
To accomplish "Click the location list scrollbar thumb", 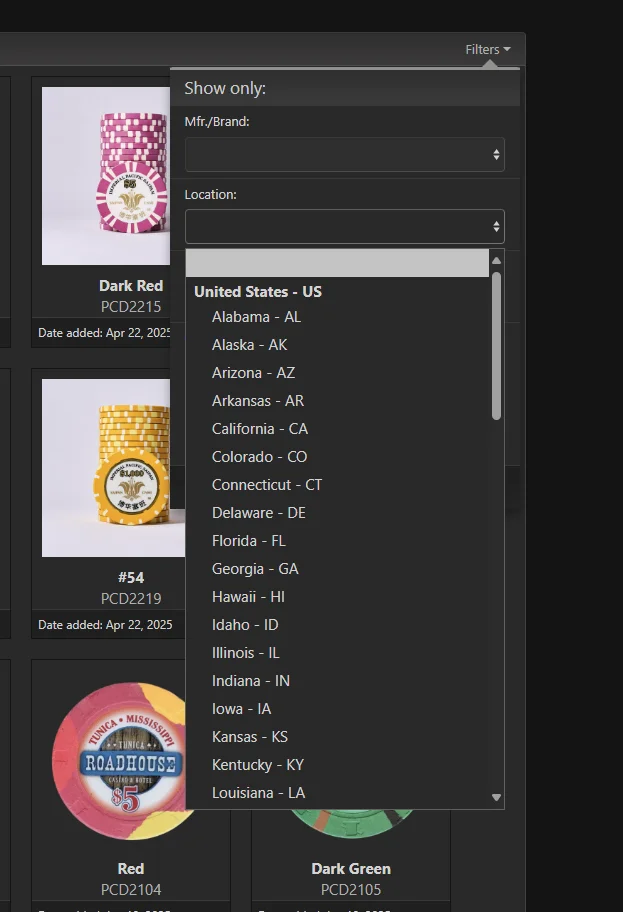I will coord(496,346).
